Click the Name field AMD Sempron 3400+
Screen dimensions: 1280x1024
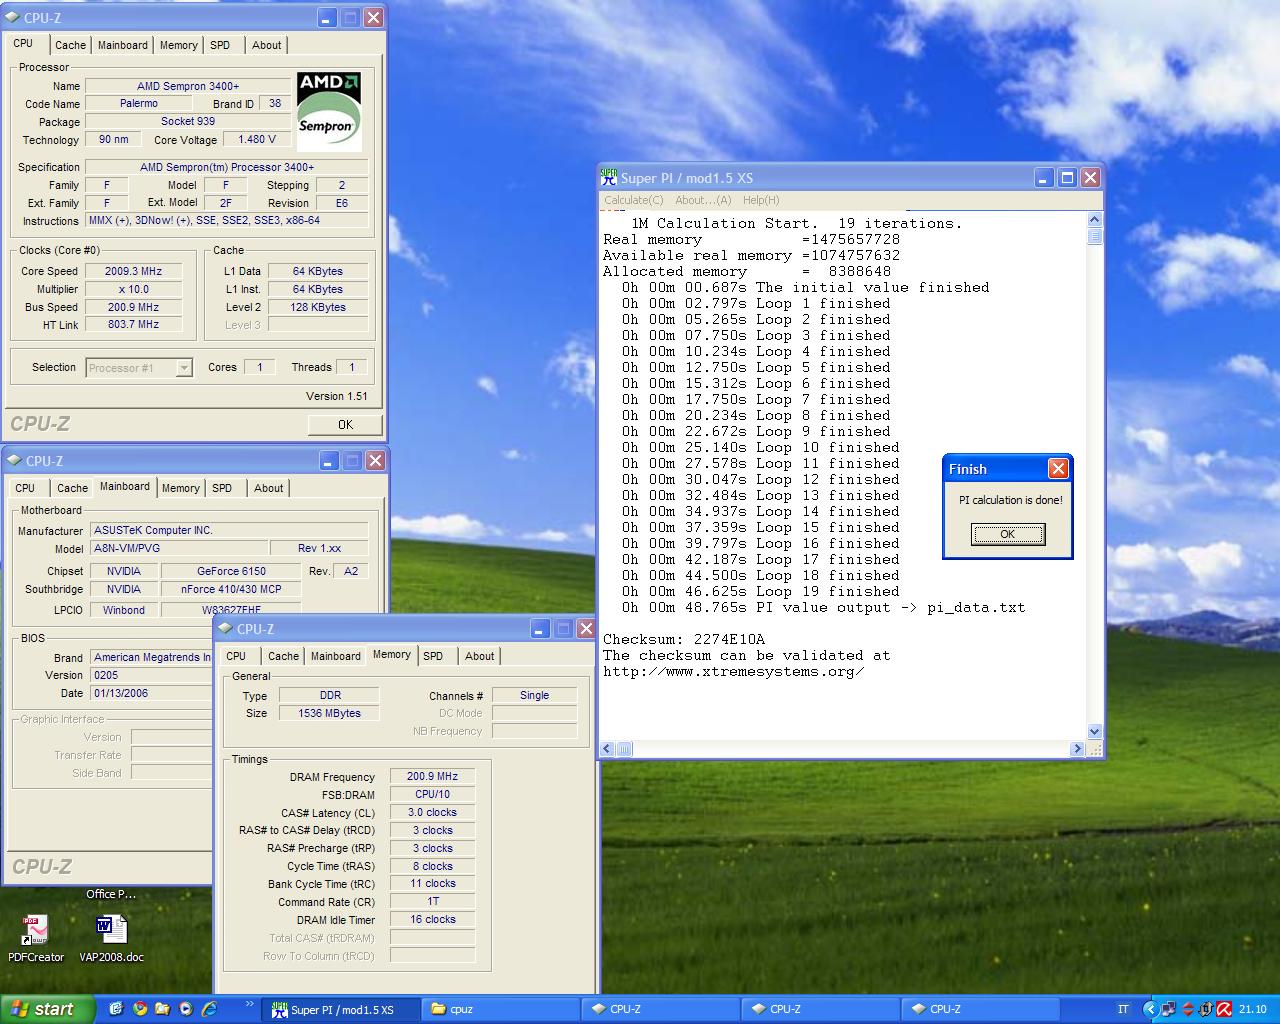point(188,86)
